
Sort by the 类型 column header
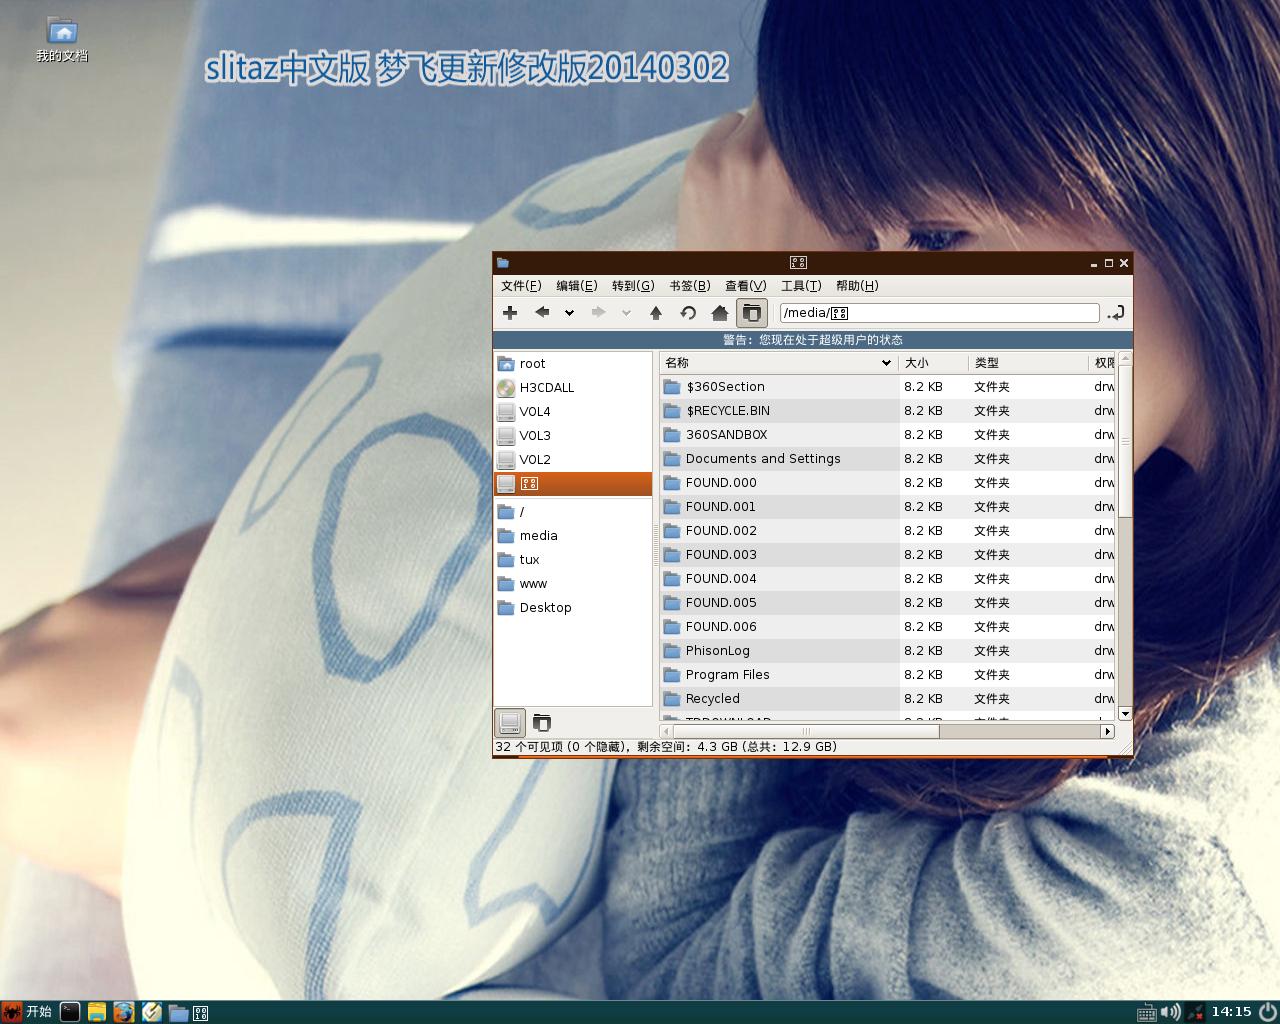(x=1027, y=363)
